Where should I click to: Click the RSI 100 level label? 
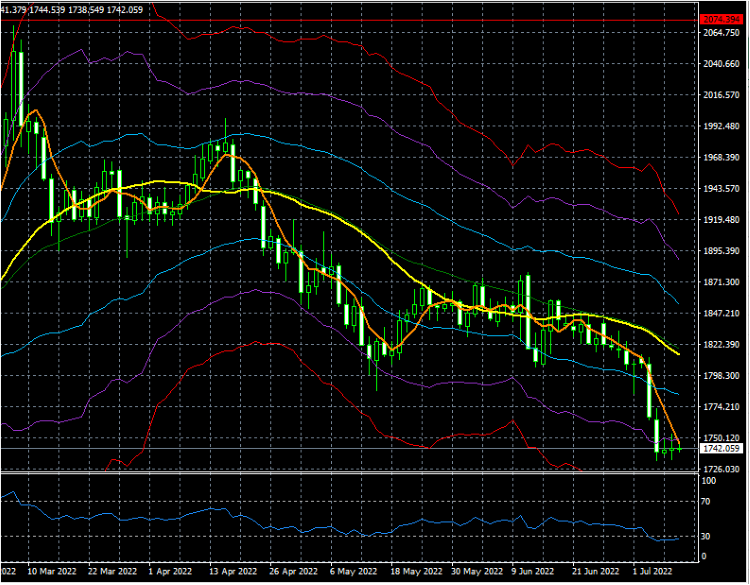(709, 481)
